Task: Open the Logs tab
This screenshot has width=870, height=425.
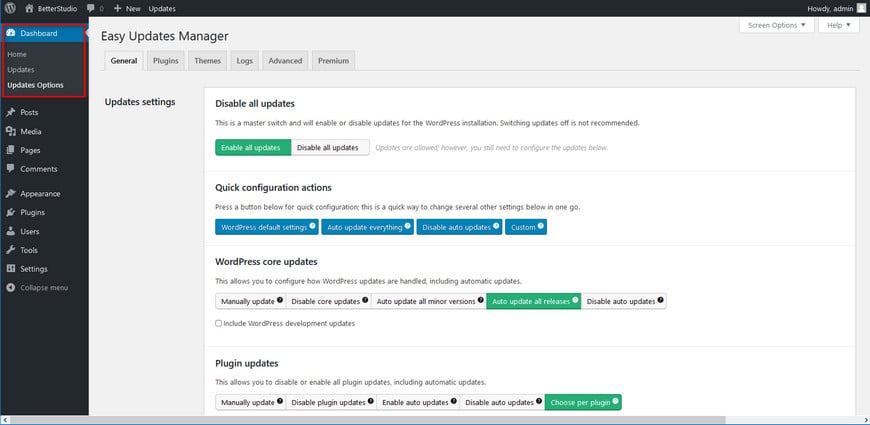Action: [x=245, y=61]
